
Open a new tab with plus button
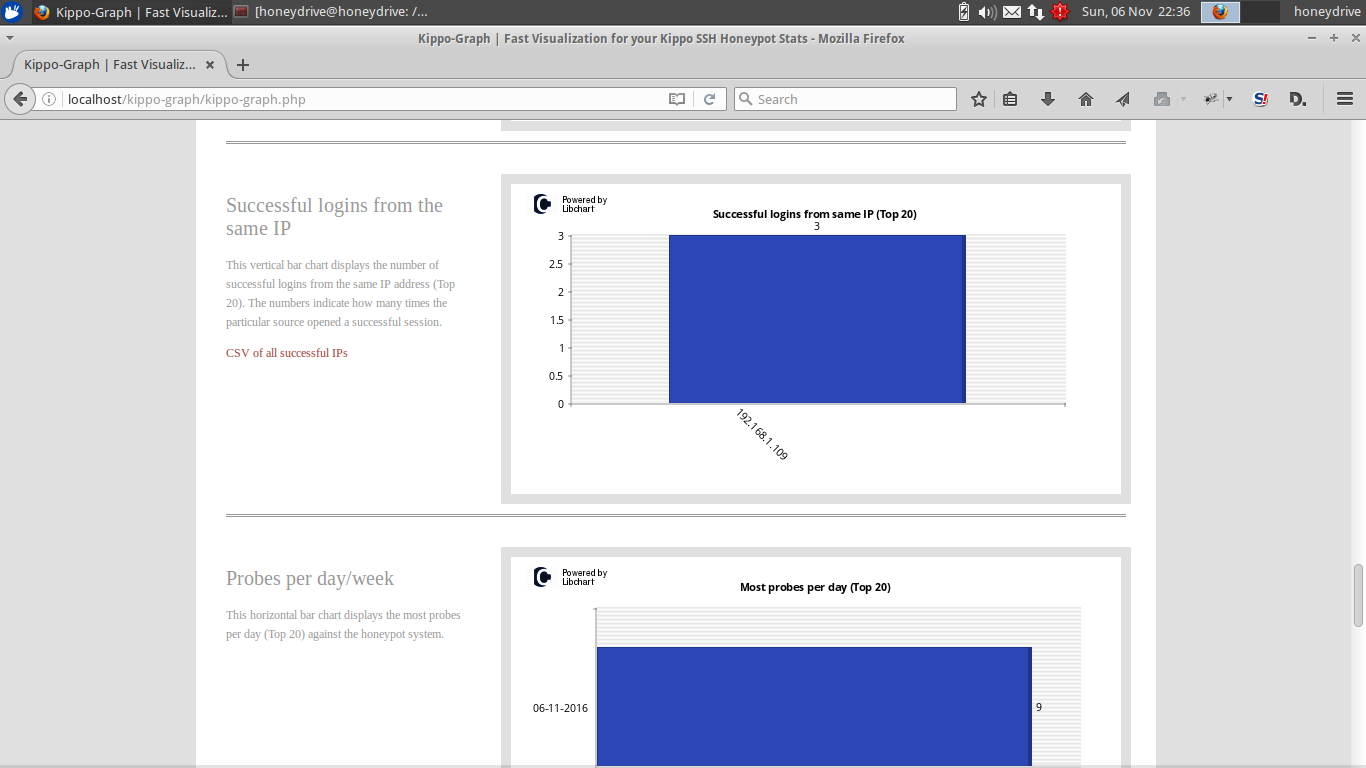pyautogui.click(x=242, y=65)
